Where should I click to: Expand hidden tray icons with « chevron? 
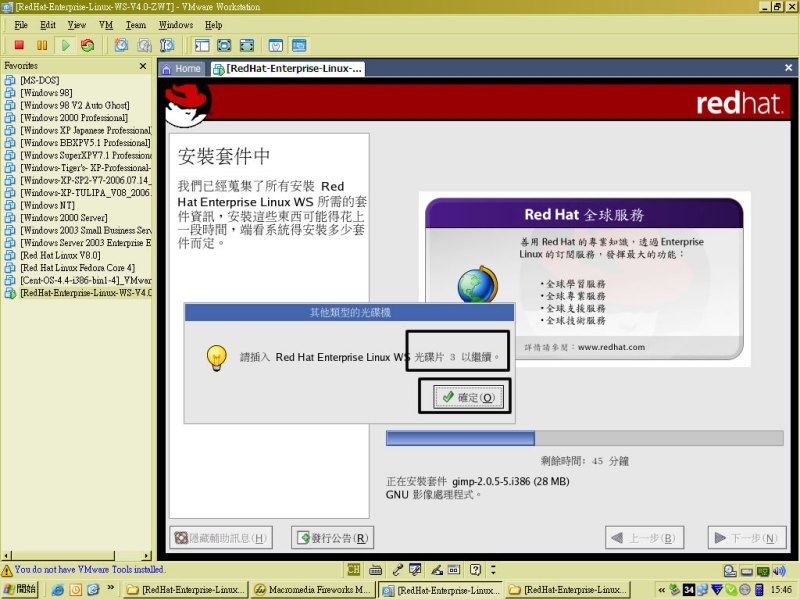pyautogui.click(x=661, y=590)
